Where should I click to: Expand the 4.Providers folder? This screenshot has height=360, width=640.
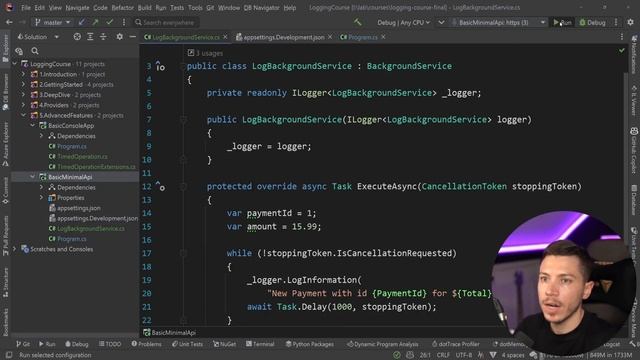pos(23,105)
